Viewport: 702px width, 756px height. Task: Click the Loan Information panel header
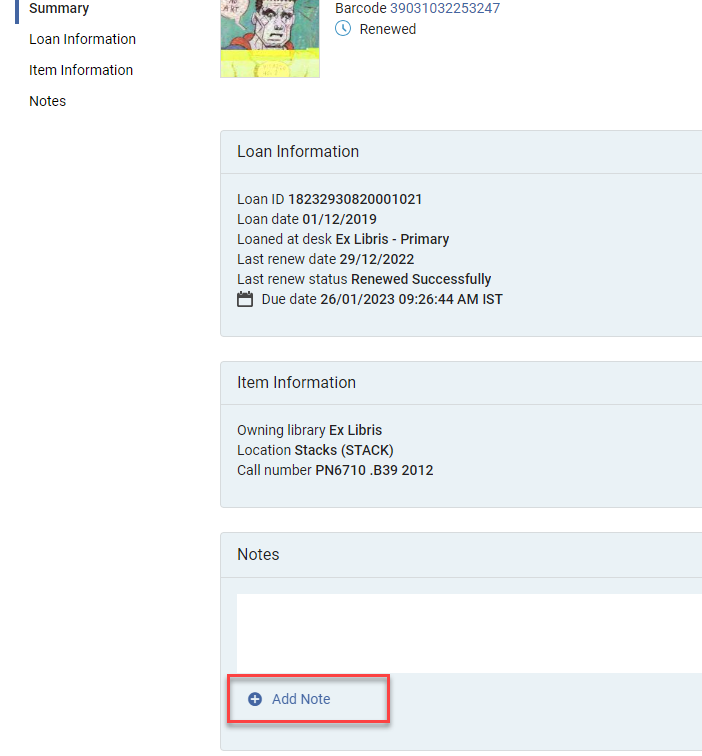(x=298, y=152)
